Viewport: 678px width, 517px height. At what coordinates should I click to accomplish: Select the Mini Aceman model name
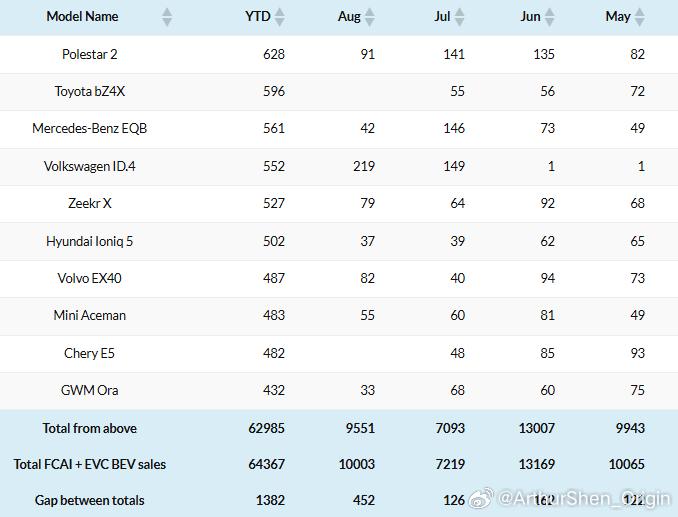(x=90, y=315)
